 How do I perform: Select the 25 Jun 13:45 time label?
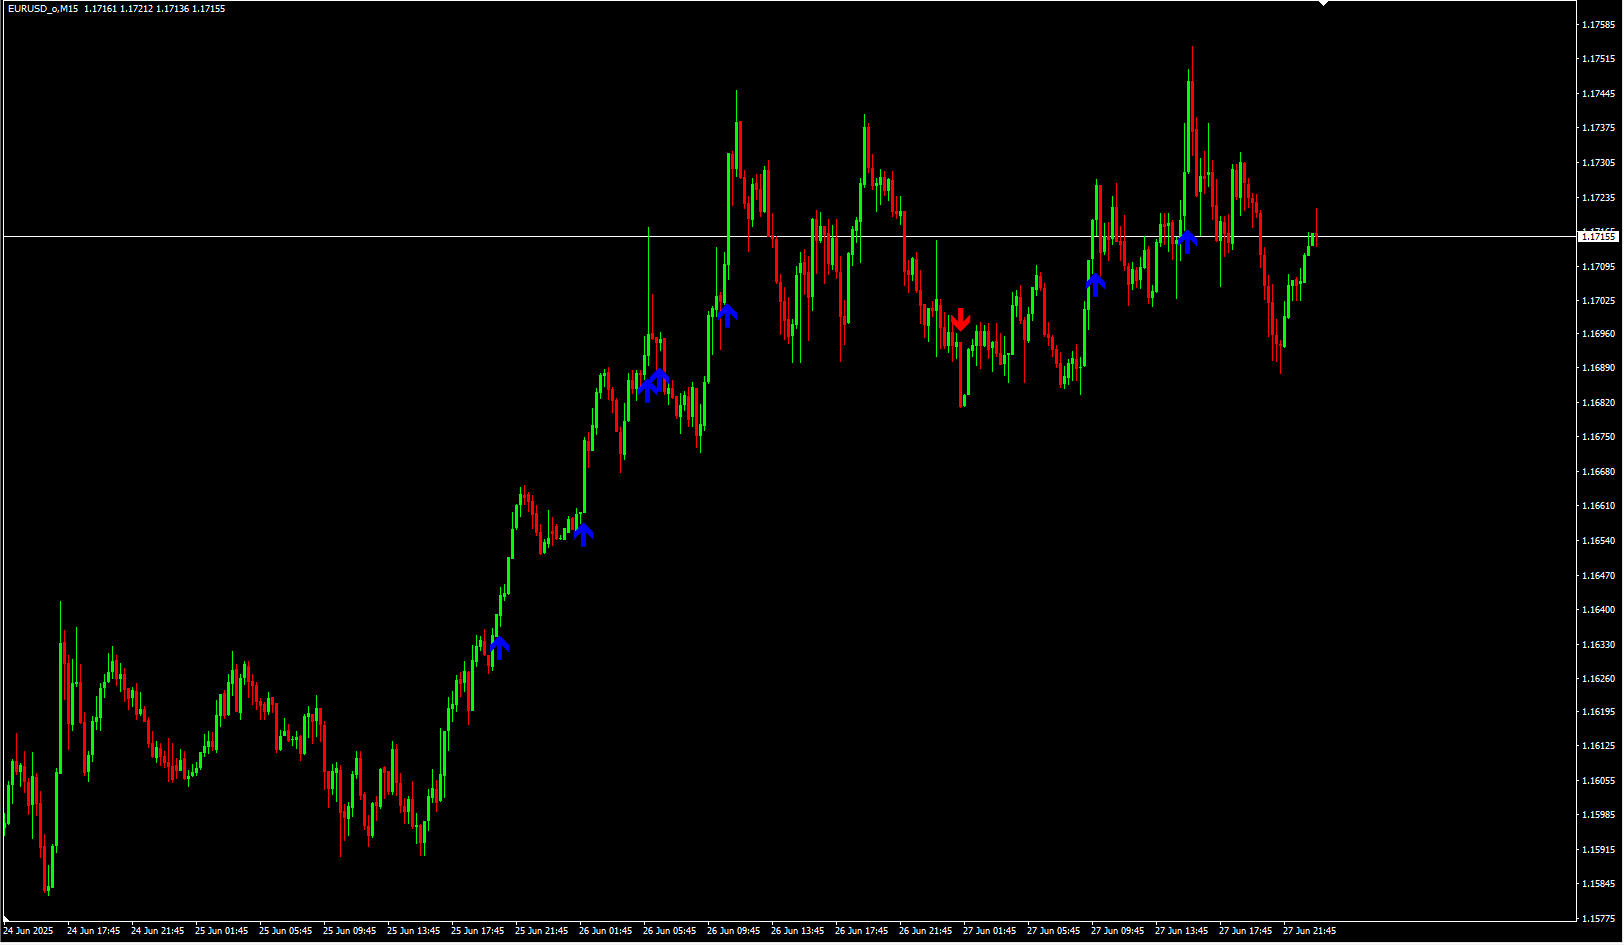413,931
